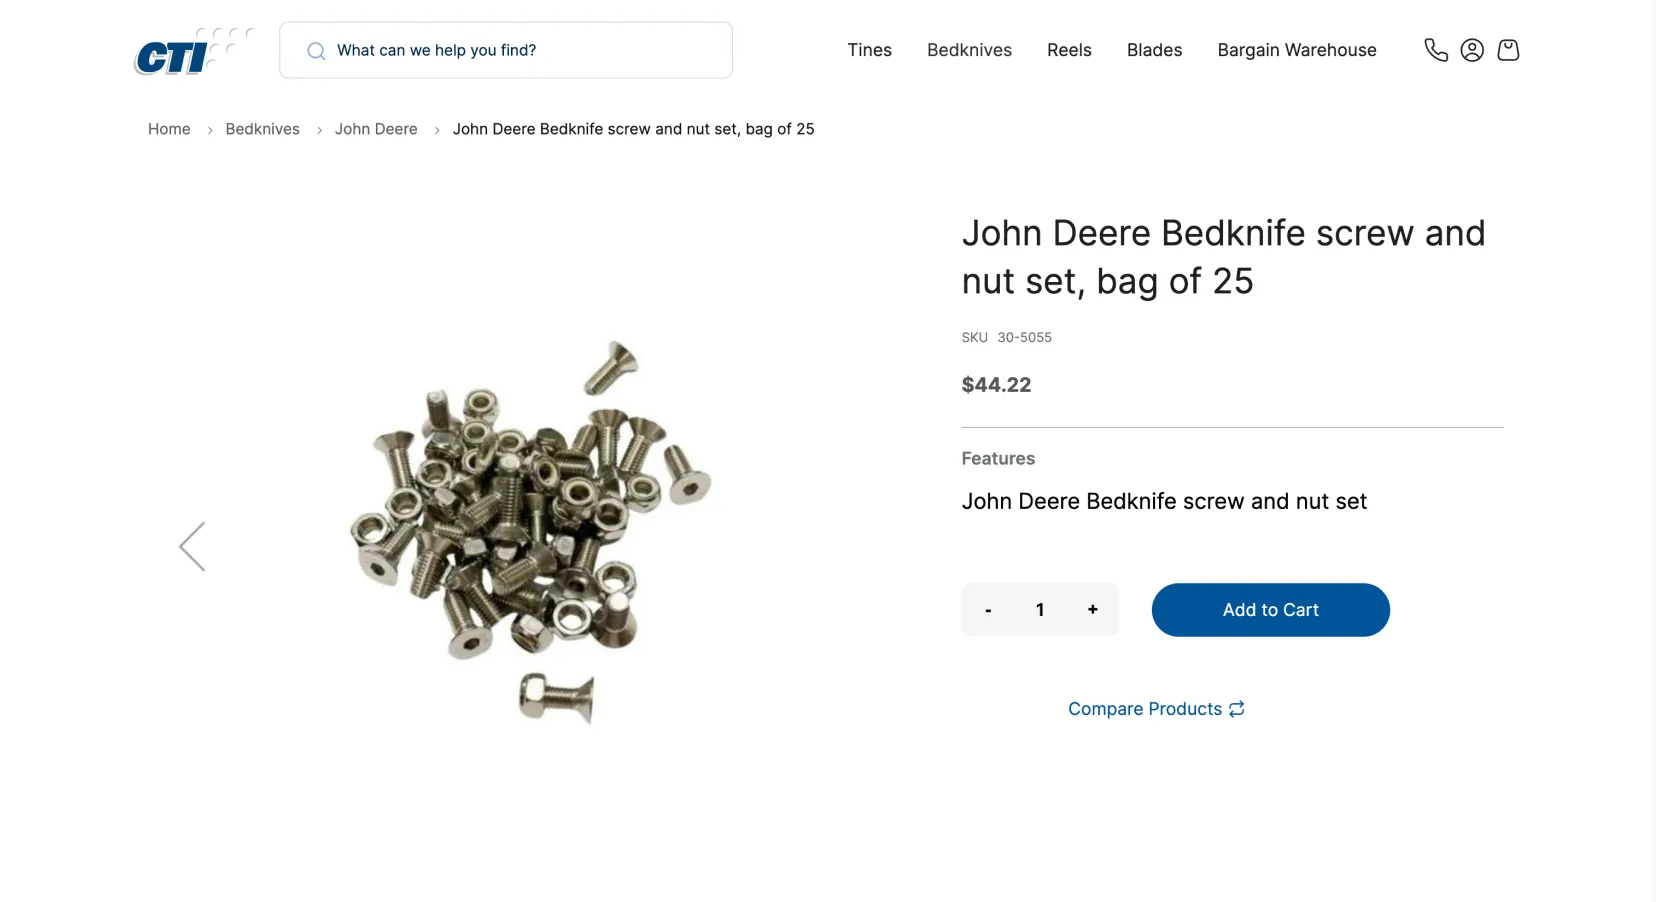
Task: Open the user account icon
Action: pyautogui.click(x=1472, y=50)
